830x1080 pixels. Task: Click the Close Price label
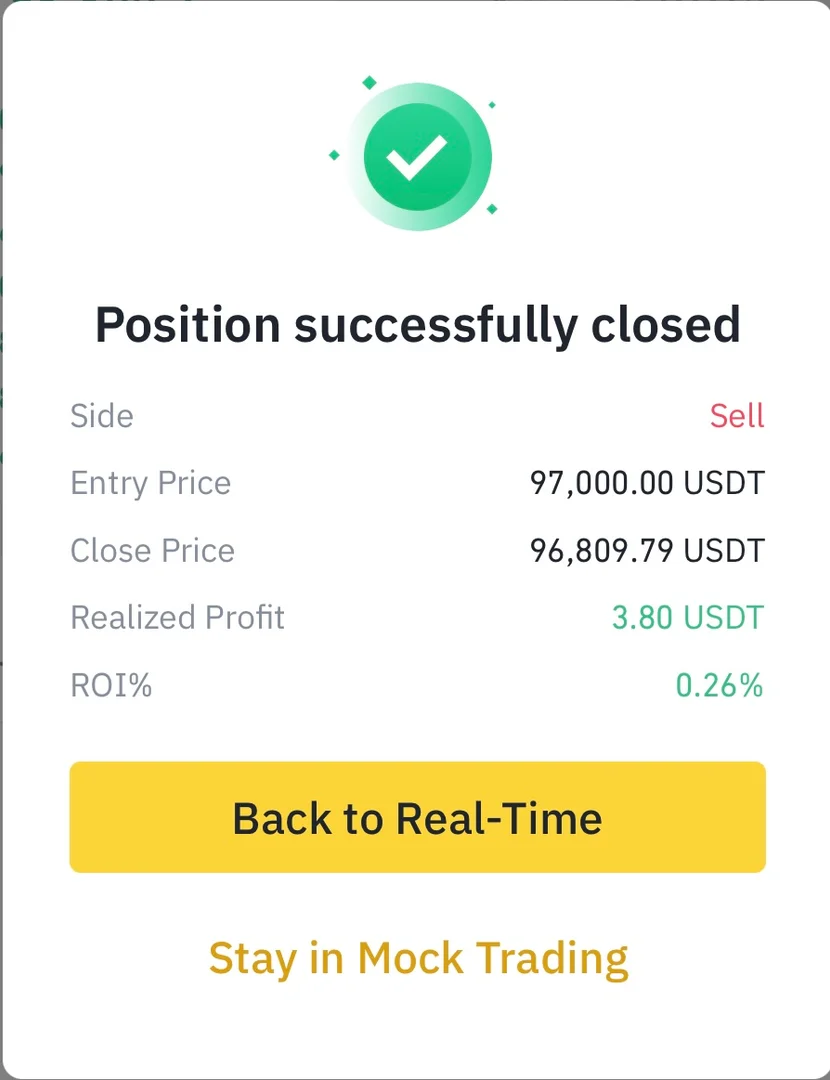[x=152, y=550]
